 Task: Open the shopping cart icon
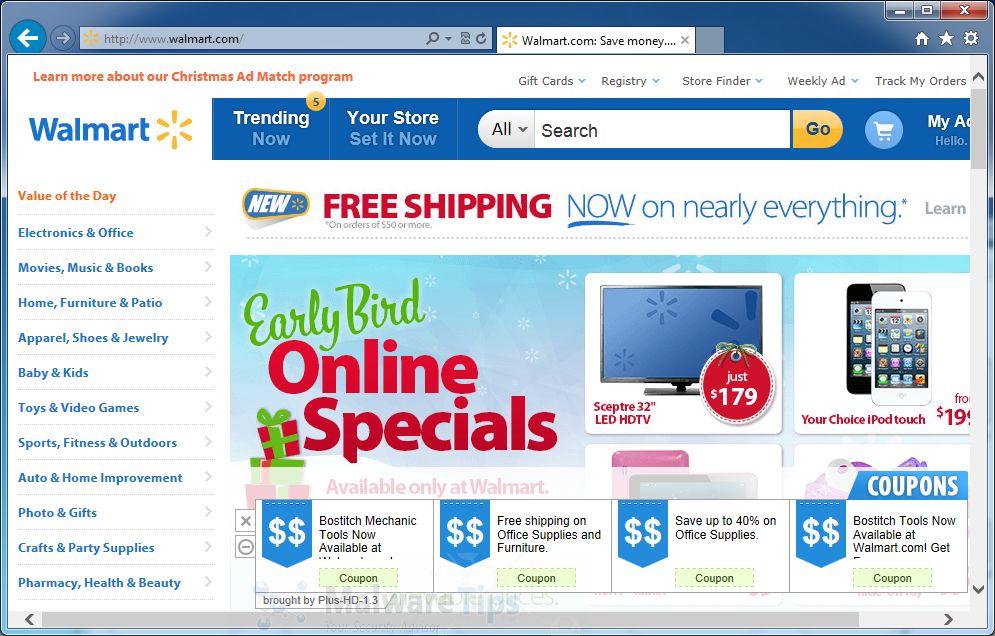click(x=883, y=130)
